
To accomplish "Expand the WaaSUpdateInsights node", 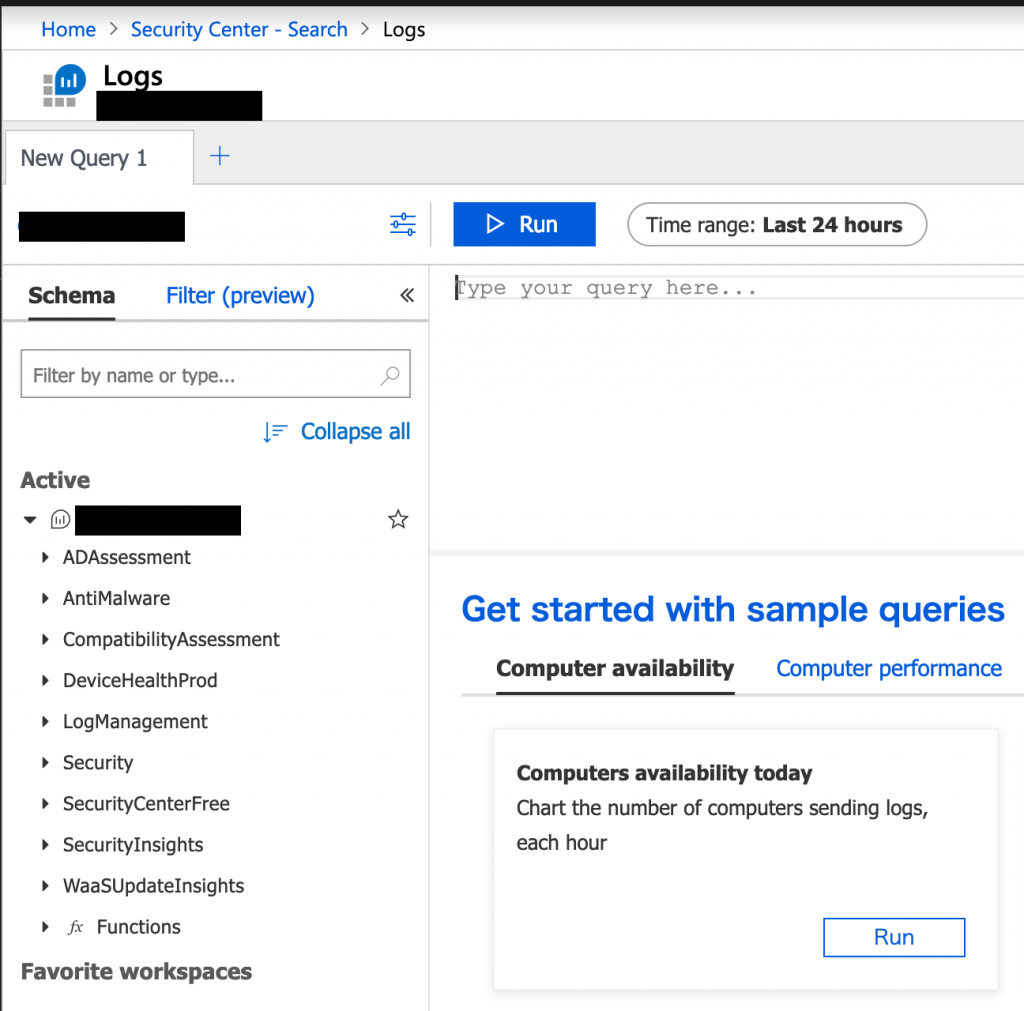I will pos(45,886).
